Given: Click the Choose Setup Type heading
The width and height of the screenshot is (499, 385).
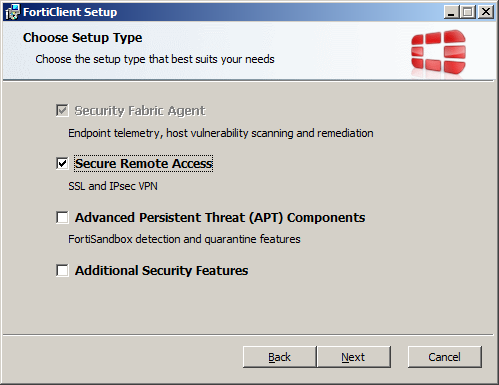Looking at the screenshot, I should point(83,38).
